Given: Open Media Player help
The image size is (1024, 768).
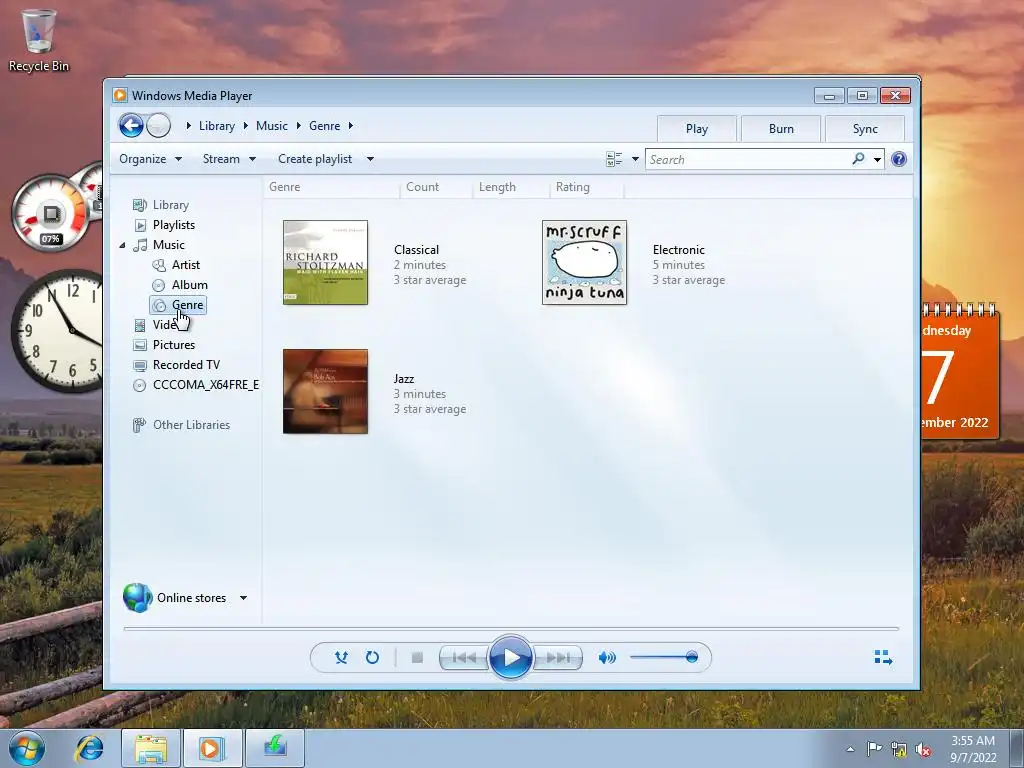Looking at the screenshot, I should pyautogui.click(x=899, y=159).
